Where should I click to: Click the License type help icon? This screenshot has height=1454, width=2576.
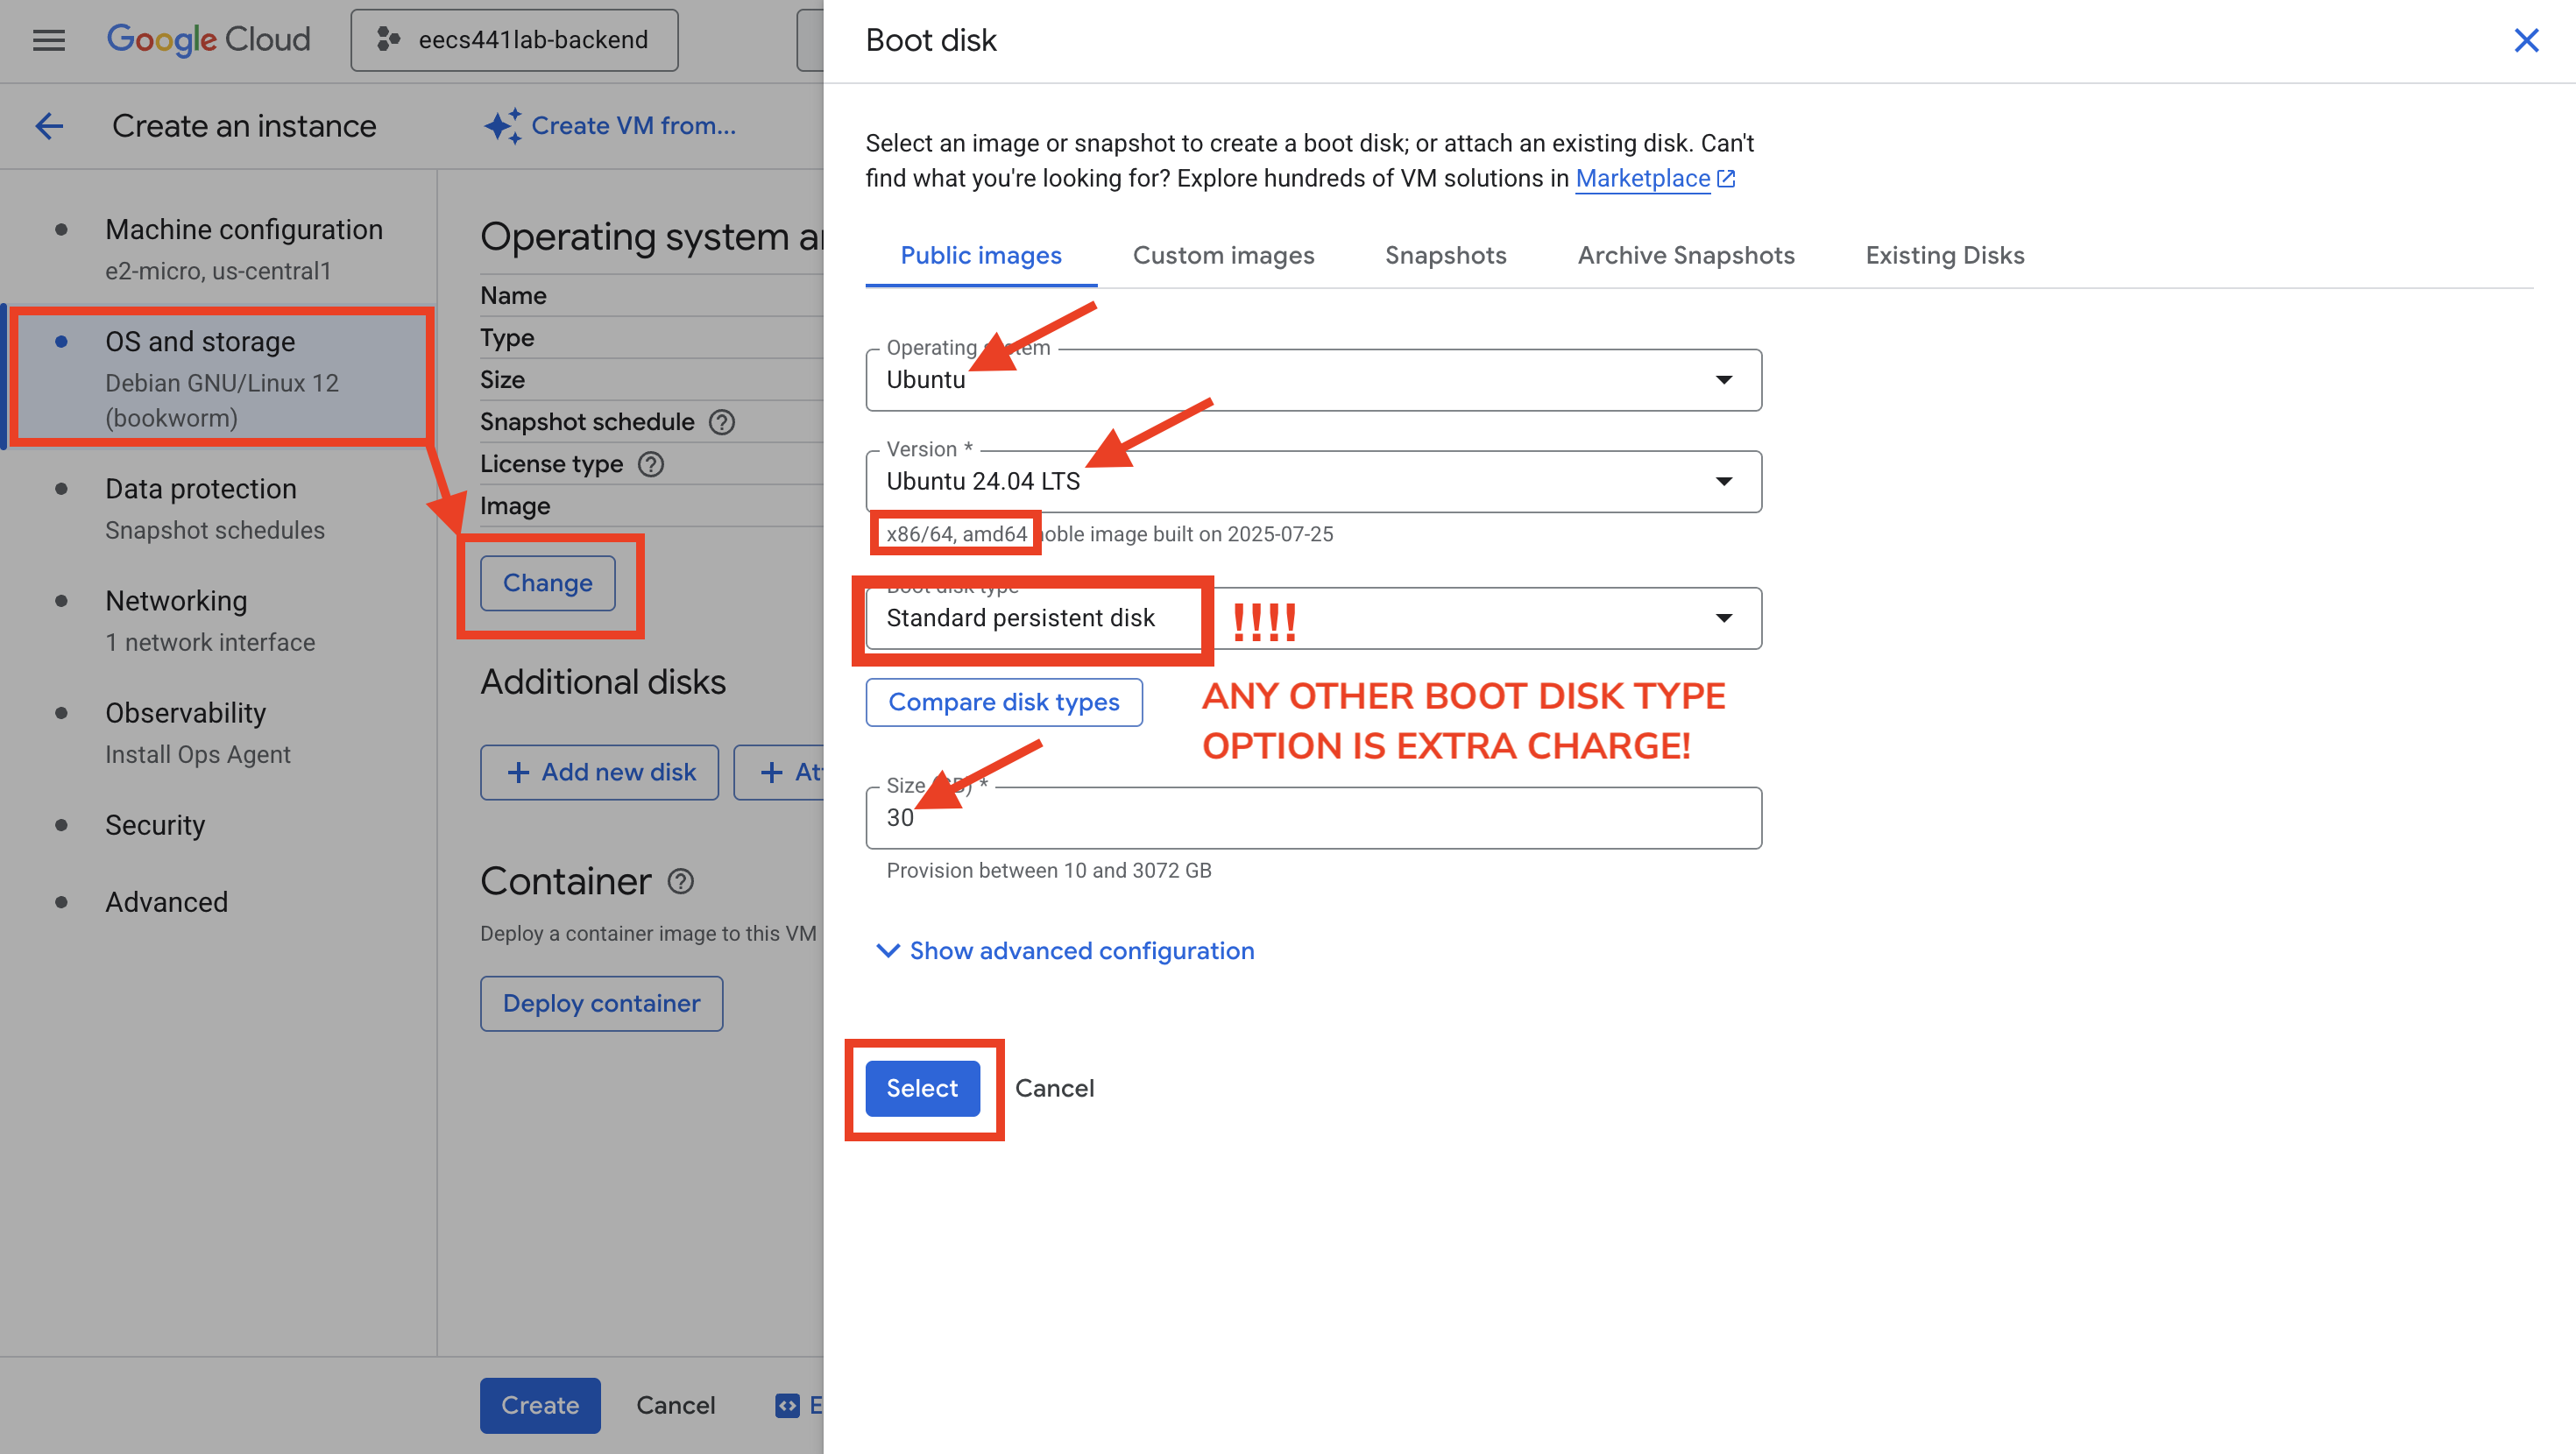click(651, 464)
